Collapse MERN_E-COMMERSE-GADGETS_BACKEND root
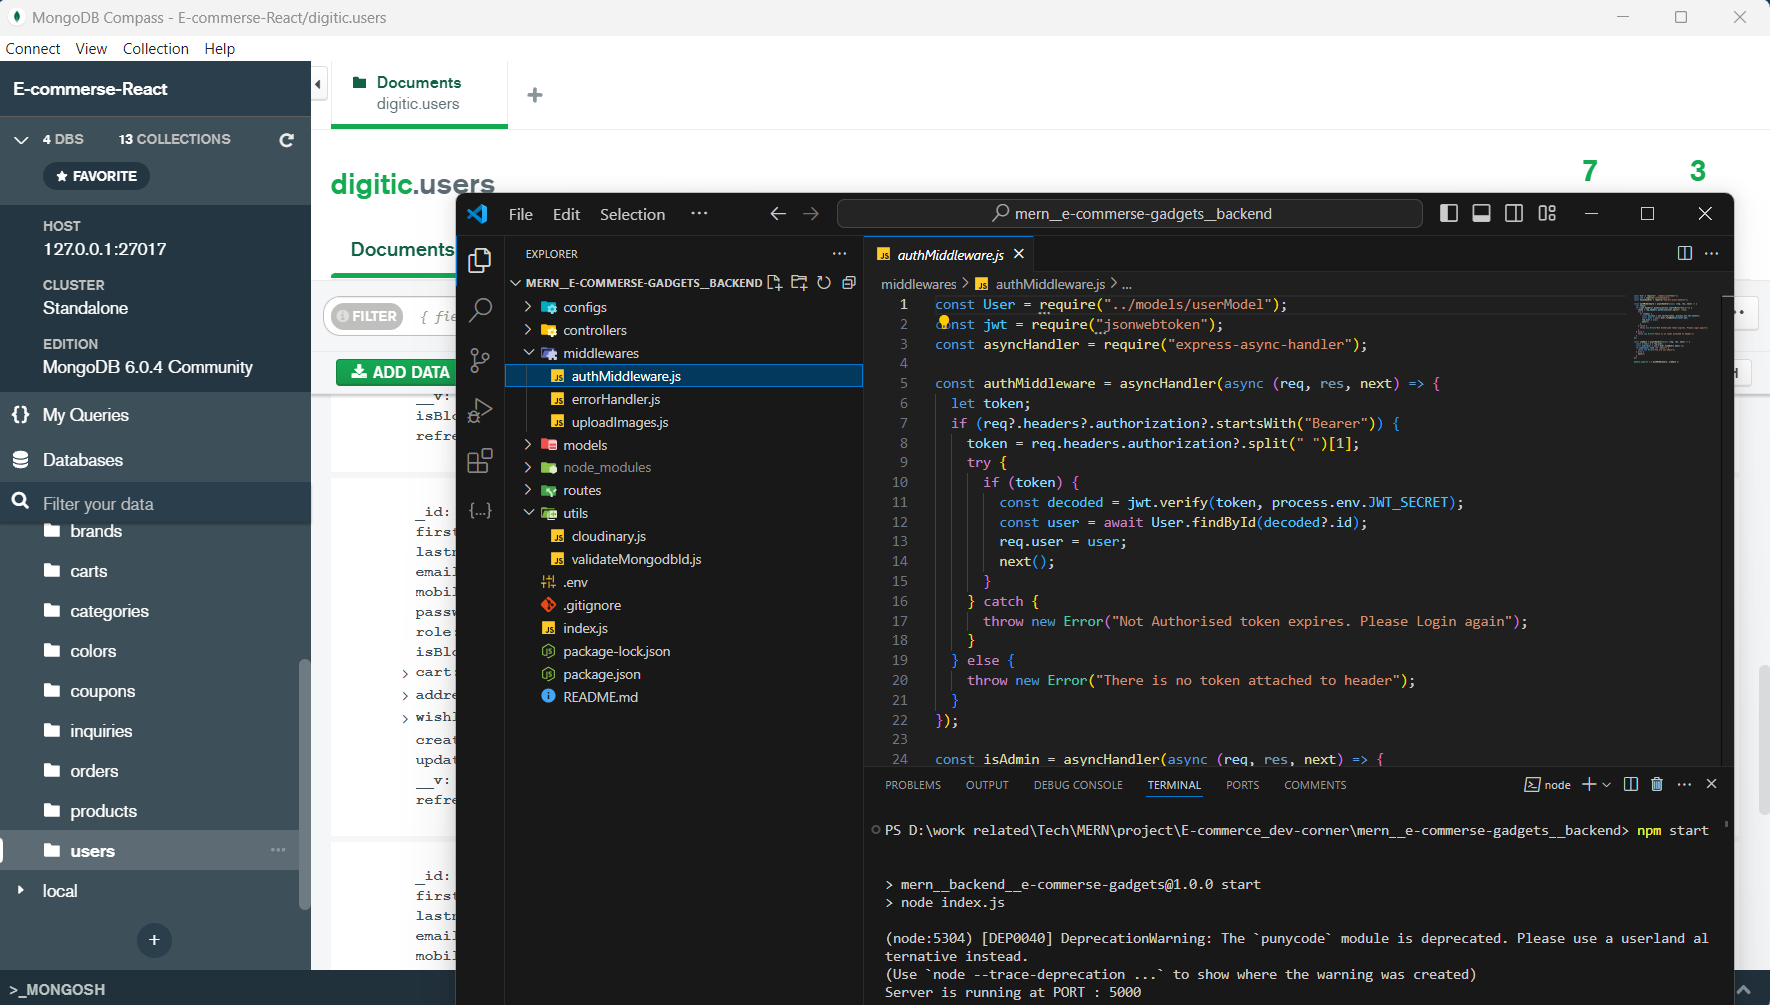The image size is (1770, 1005). [x=516, y=283]
